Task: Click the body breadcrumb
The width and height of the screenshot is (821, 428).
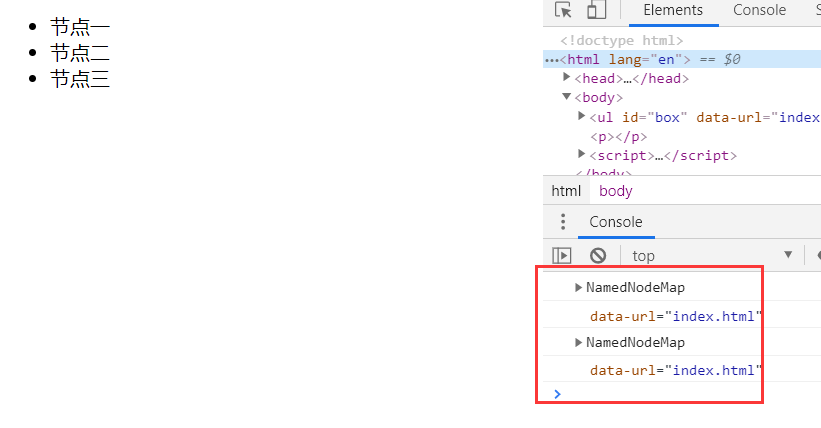Action: [x=615, y=191]
